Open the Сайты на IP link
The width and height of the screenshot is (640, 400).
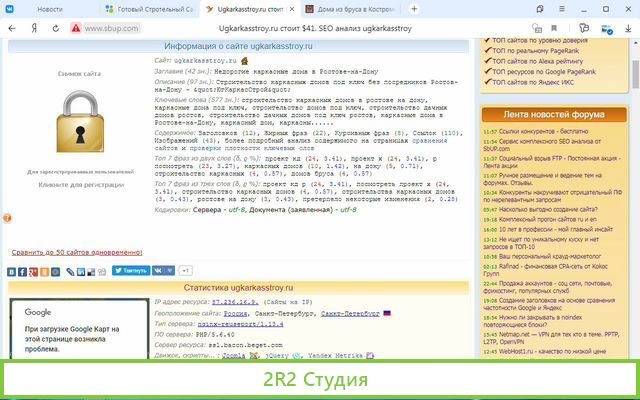click(x=288, y=302)
